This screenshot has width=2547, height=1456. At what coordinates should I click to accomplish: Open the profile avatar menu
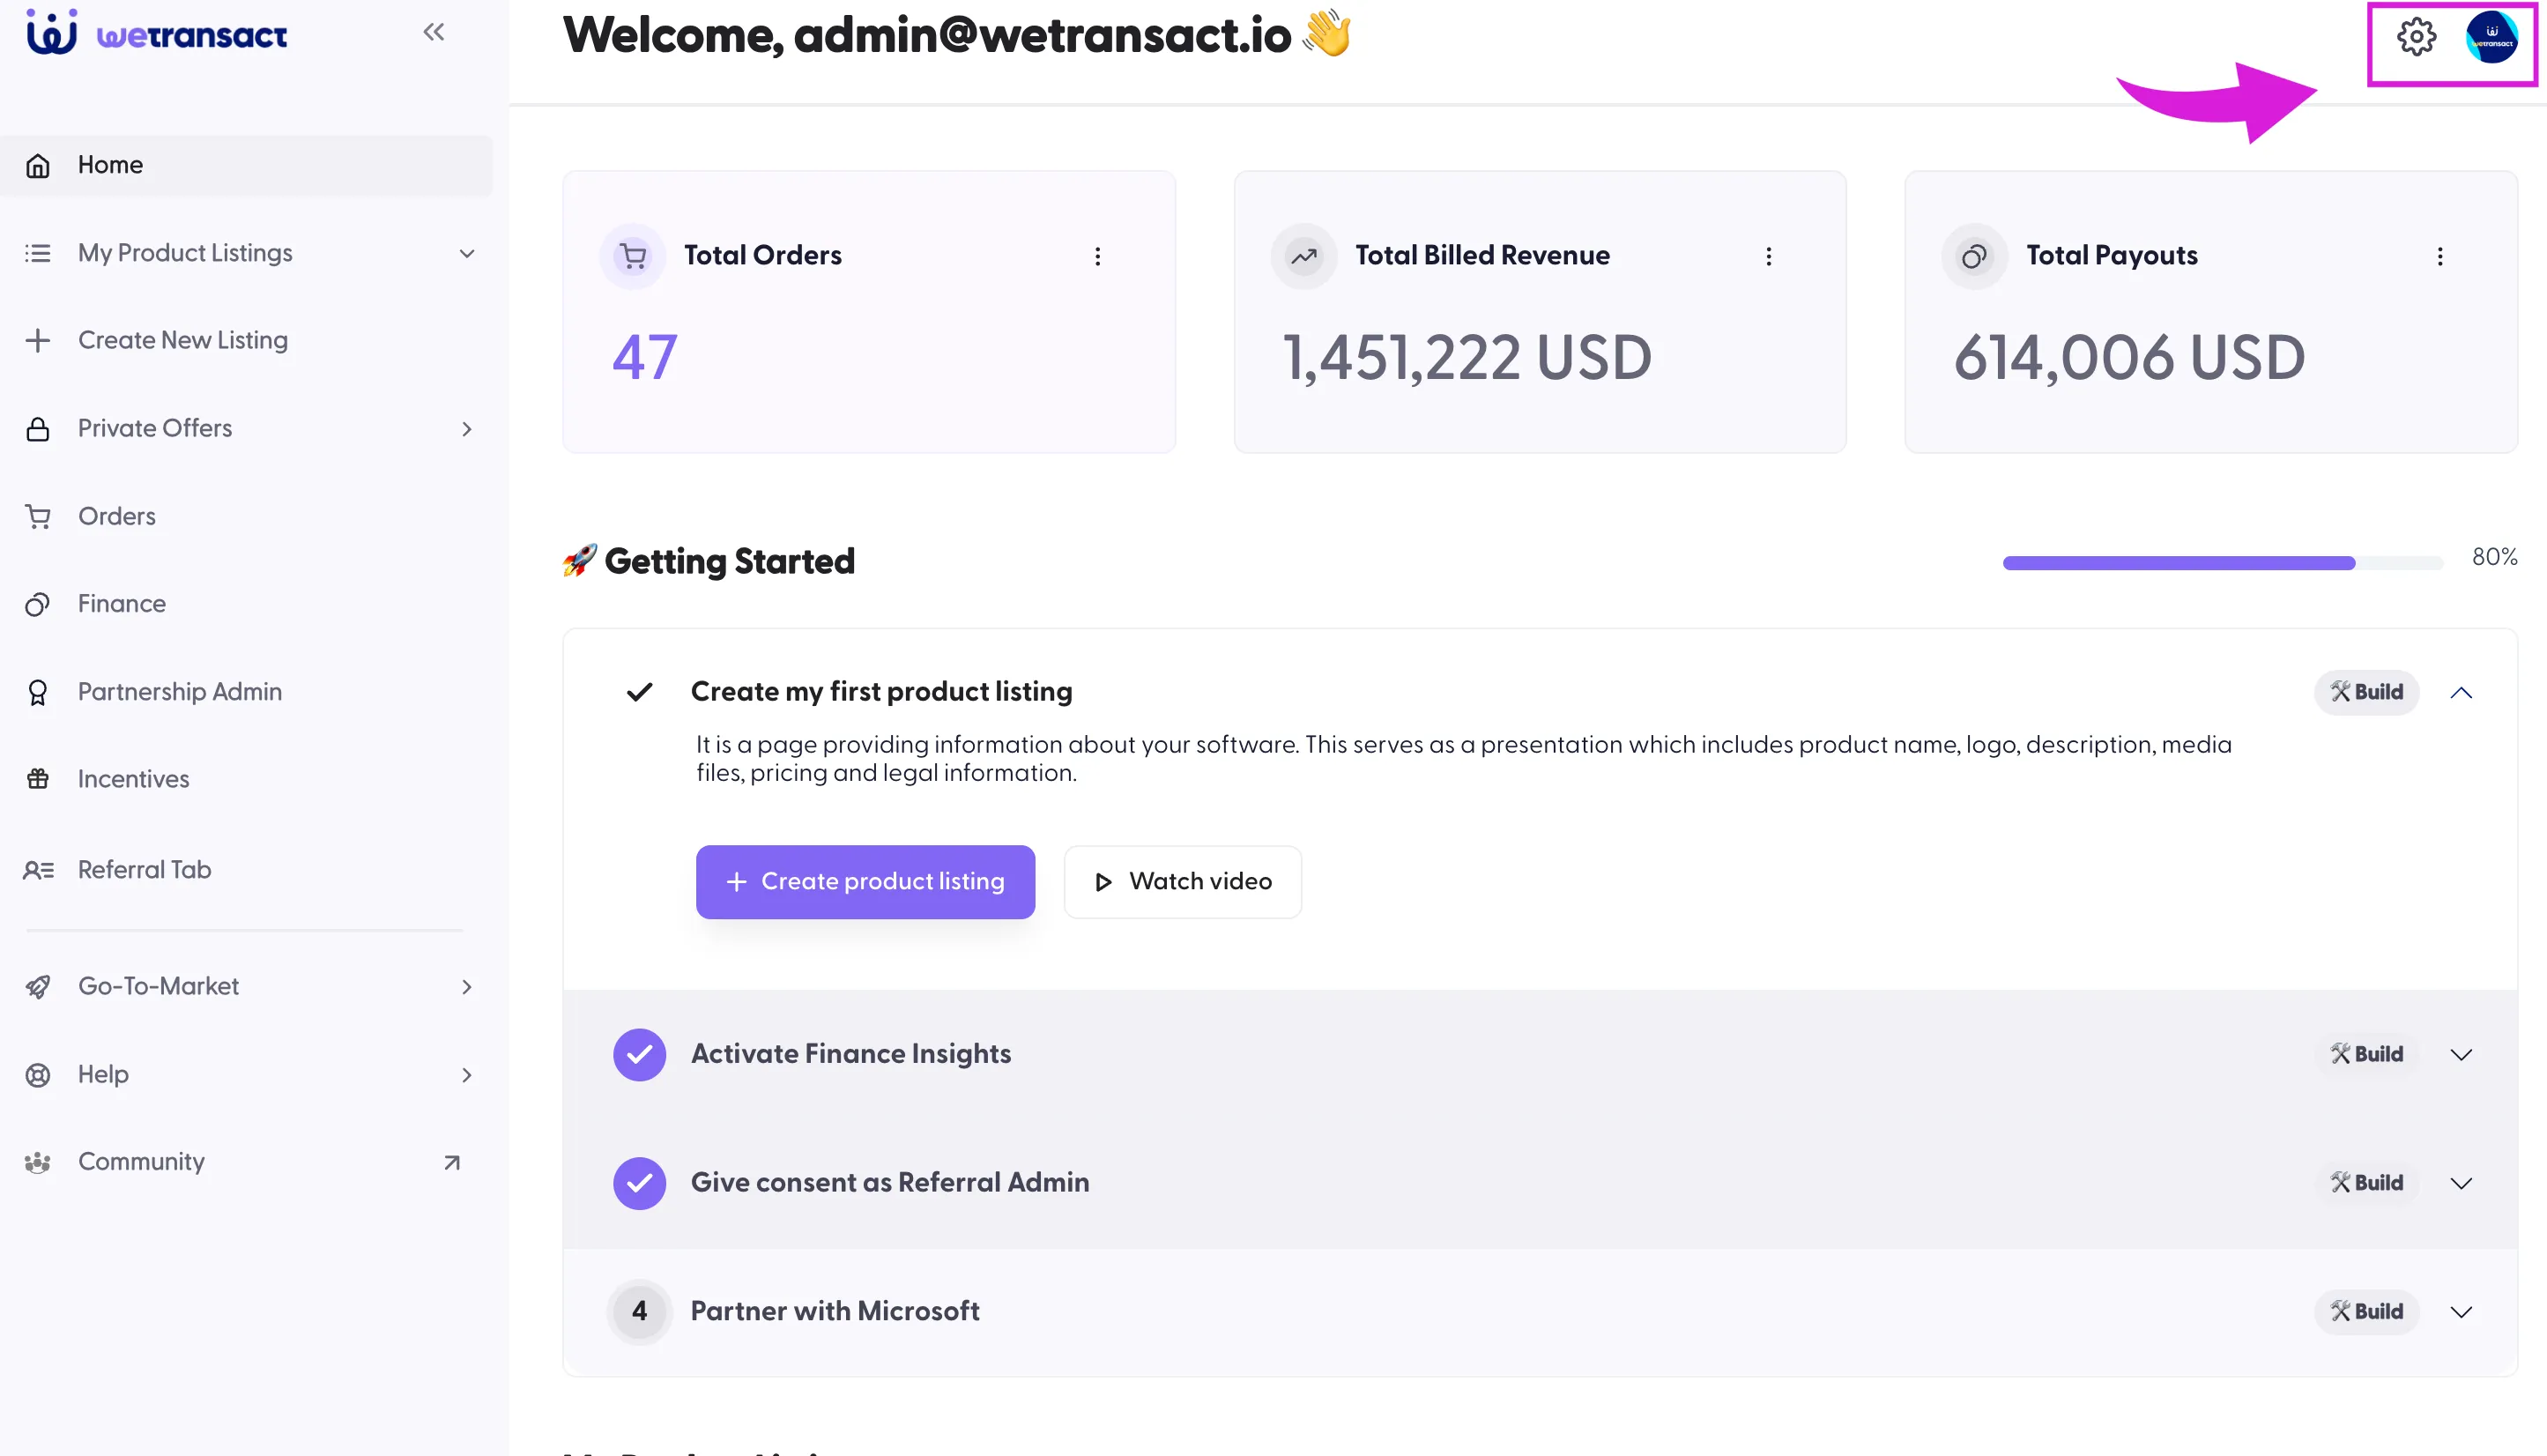click(2491, 37)
